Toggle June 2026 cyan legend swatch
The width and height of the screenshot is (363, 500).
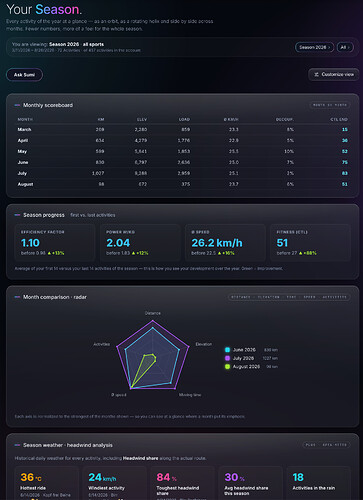tap(227, 350)
